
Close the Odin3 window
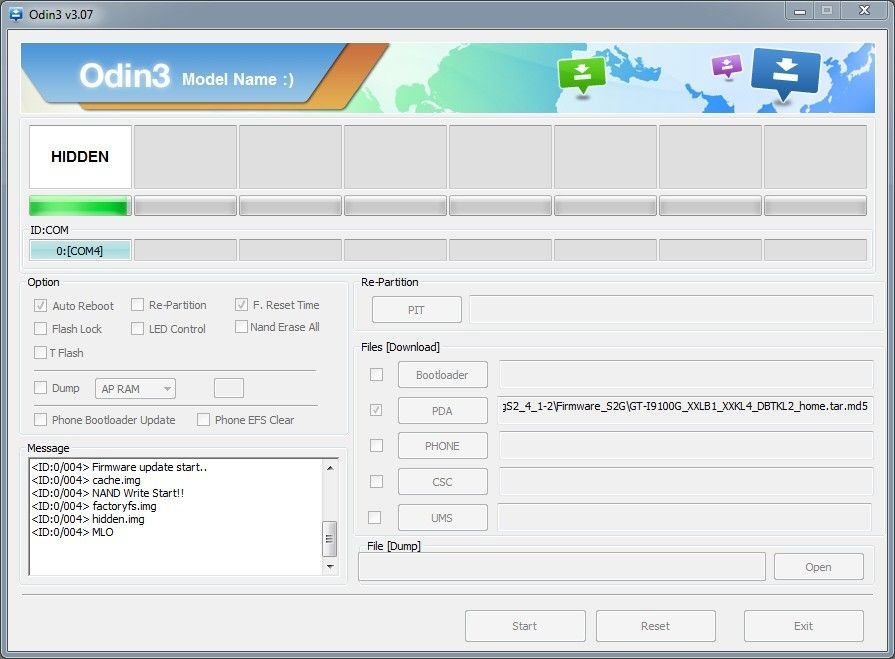[x=864, y=11]
